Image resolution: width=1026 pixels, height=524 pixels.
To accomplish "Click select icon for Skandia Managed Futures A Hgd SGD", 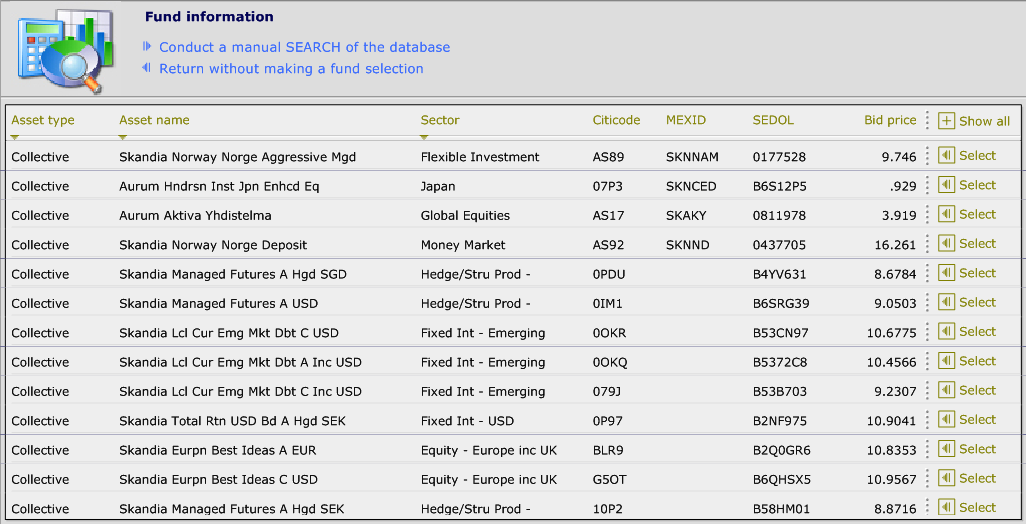I will tap(946, 273).
